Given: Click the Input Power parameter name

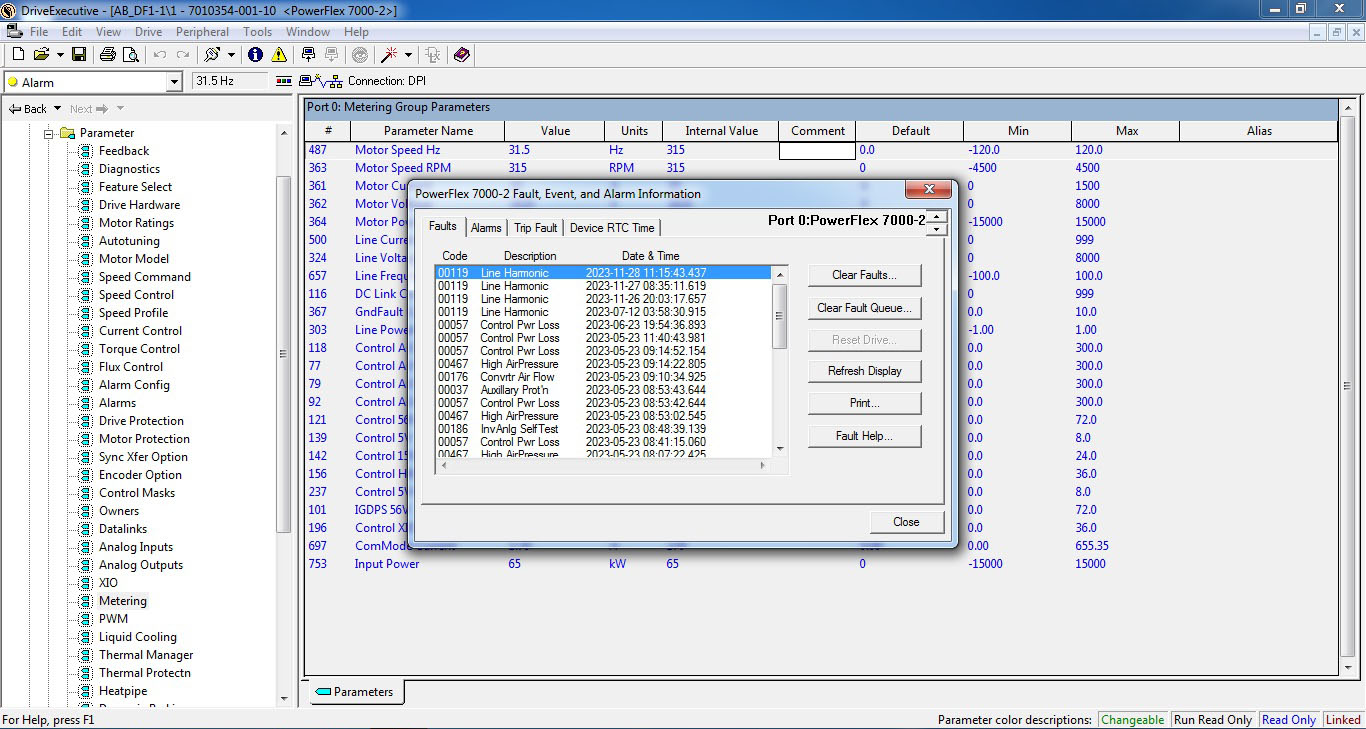Looking at the screenshot, I should click(387, 564).
